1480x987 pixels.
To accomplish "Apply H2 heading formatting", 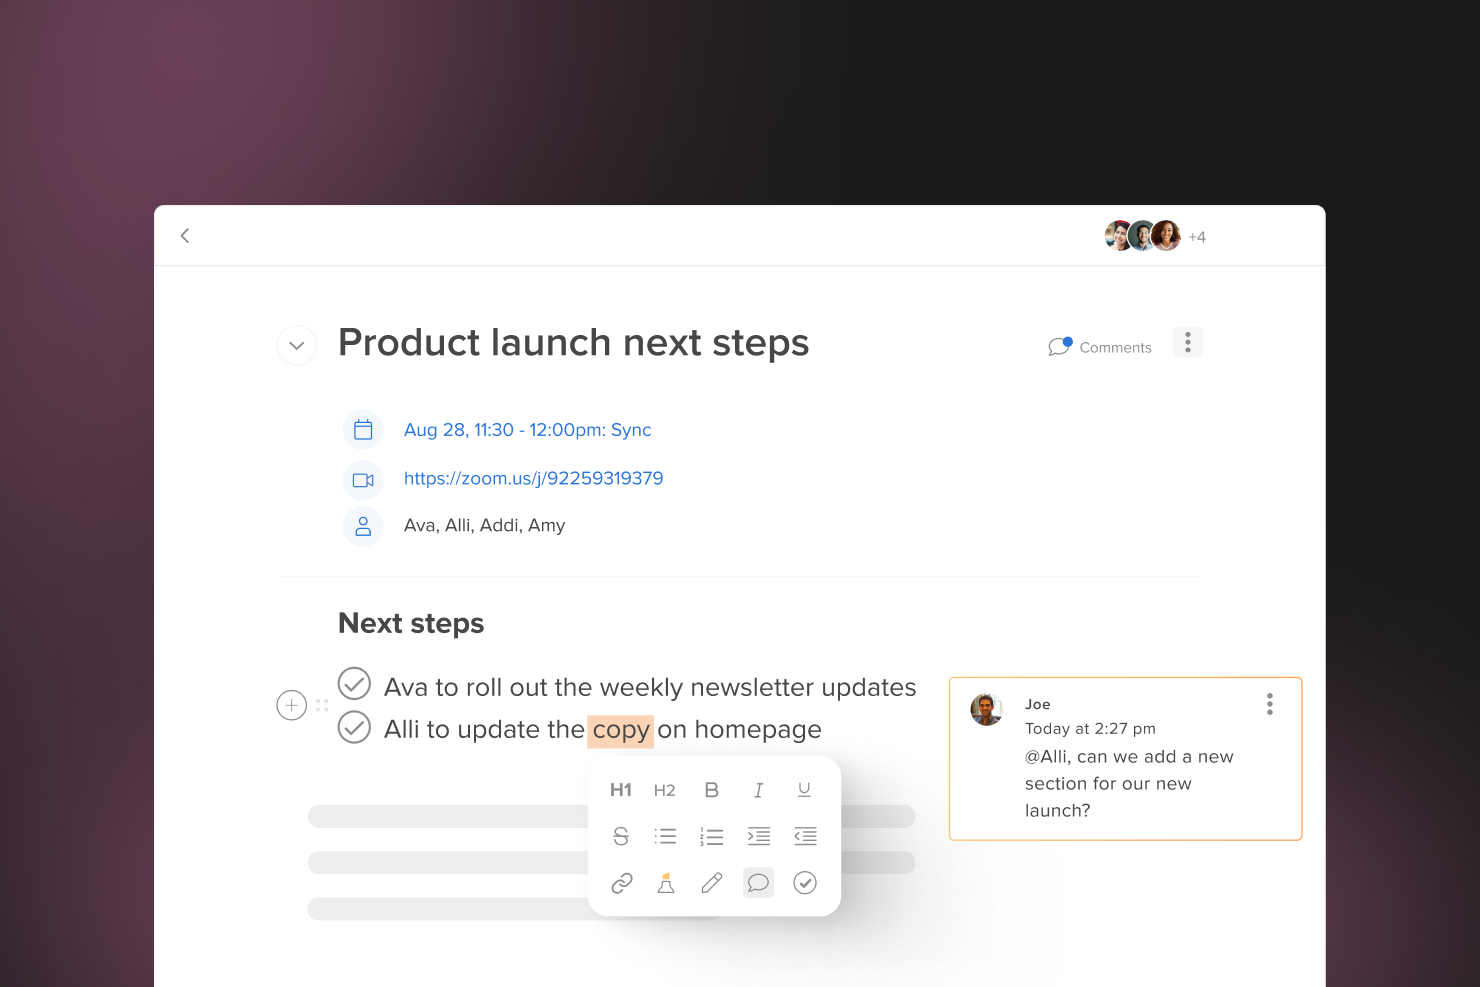I will pos(664,790).
